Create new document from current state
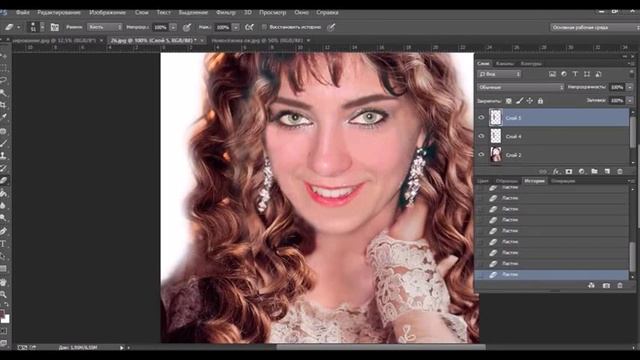Image resolution: width=640 pixels, height=360 pixels. point(591,286)
